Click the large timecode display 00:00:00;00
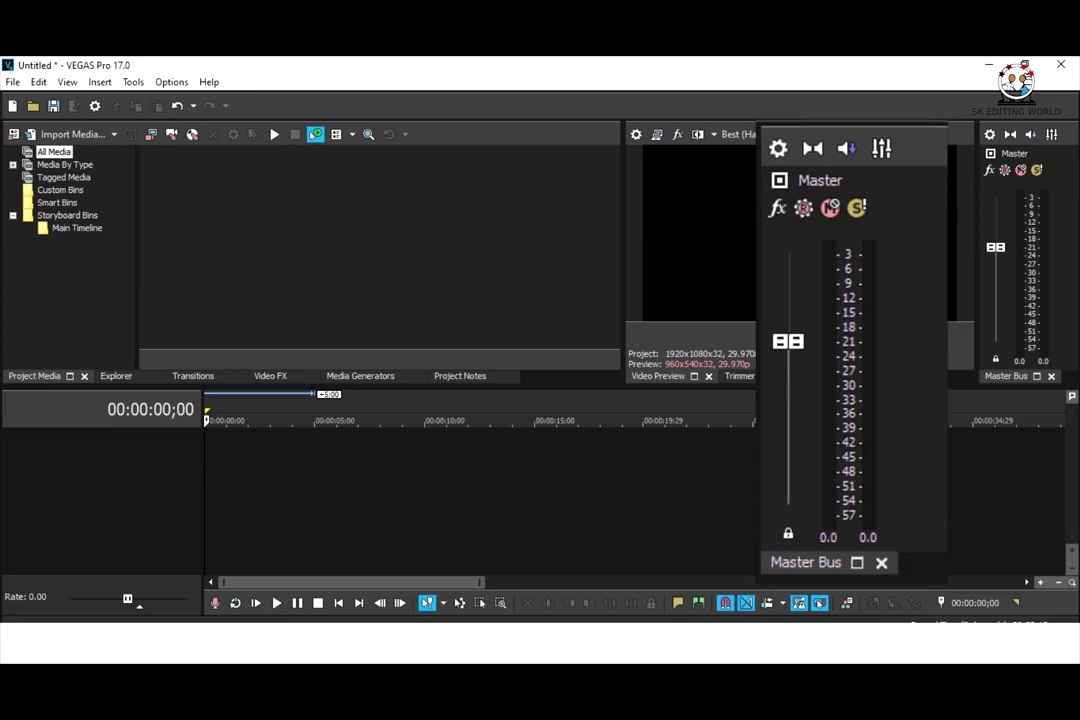This screenshot has width=1080, height=720. click(x=150, y=409)
